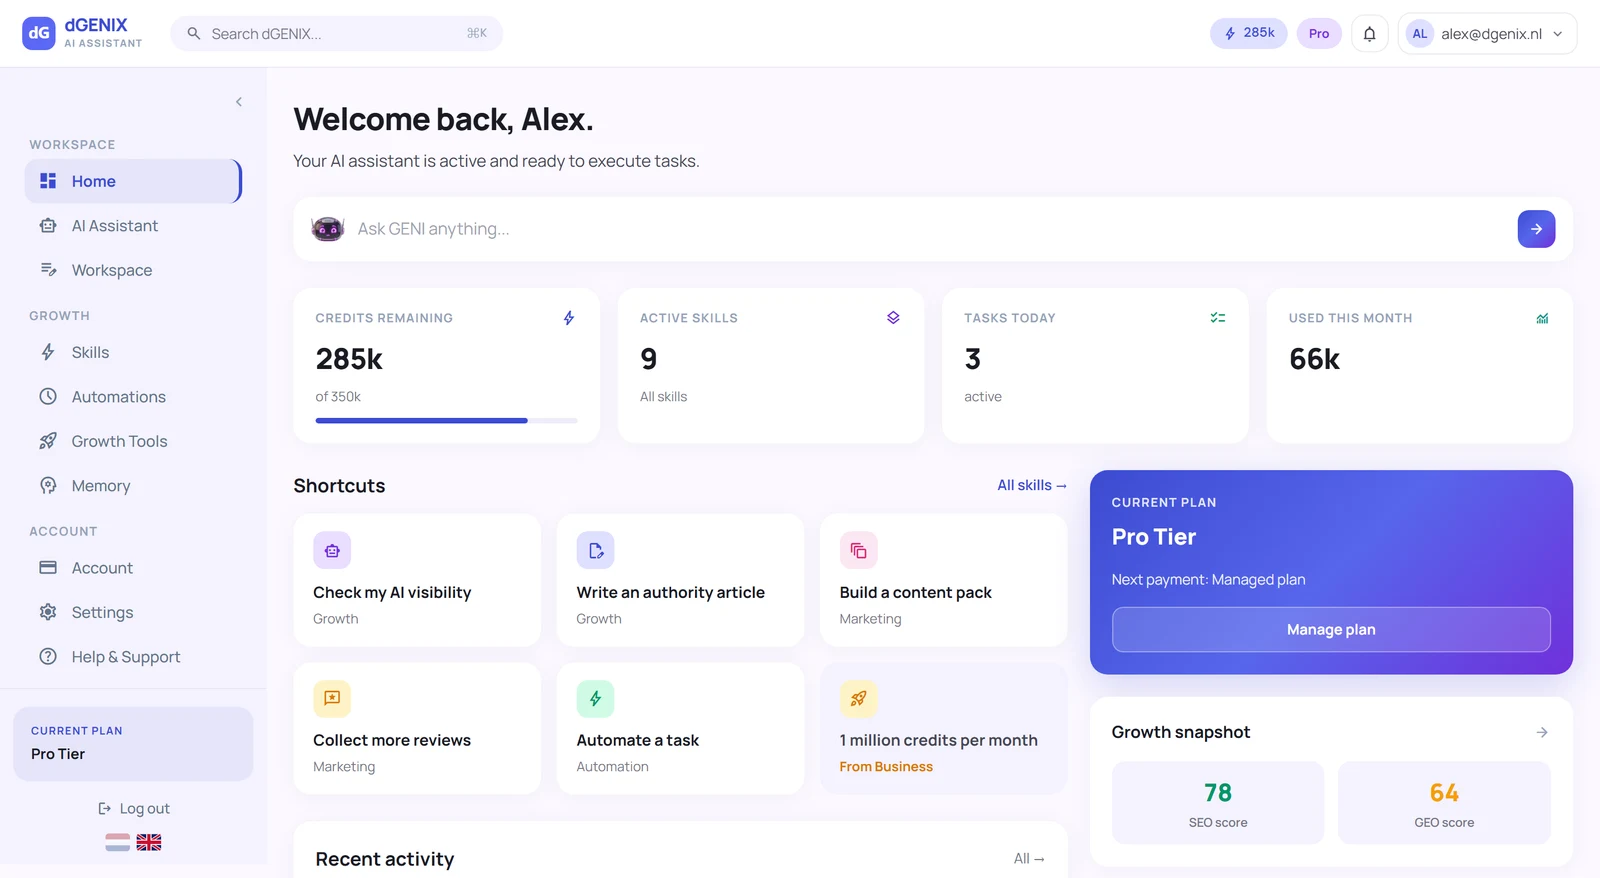This screenshot has width=1600, height=878.
Task: Open Account in sidebar
Action: click(133, 568)
